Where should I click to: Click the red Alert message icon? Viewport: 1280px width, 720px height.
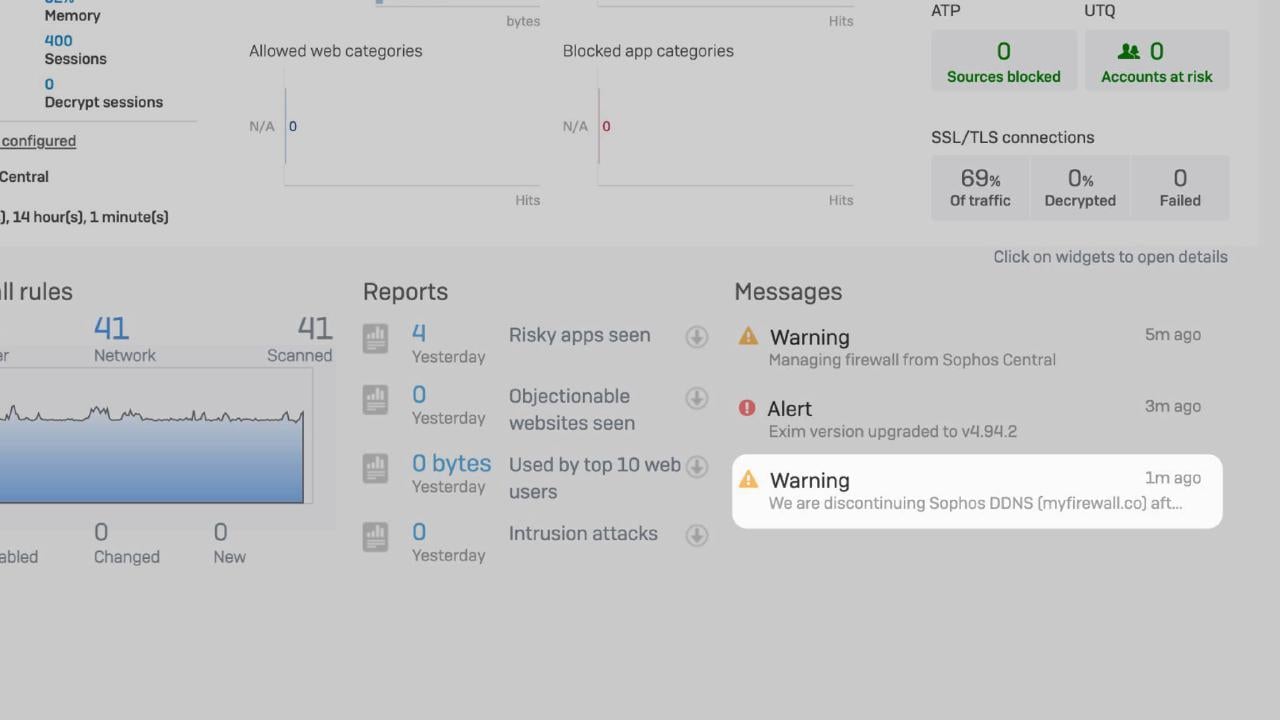(x=747, y=408)
